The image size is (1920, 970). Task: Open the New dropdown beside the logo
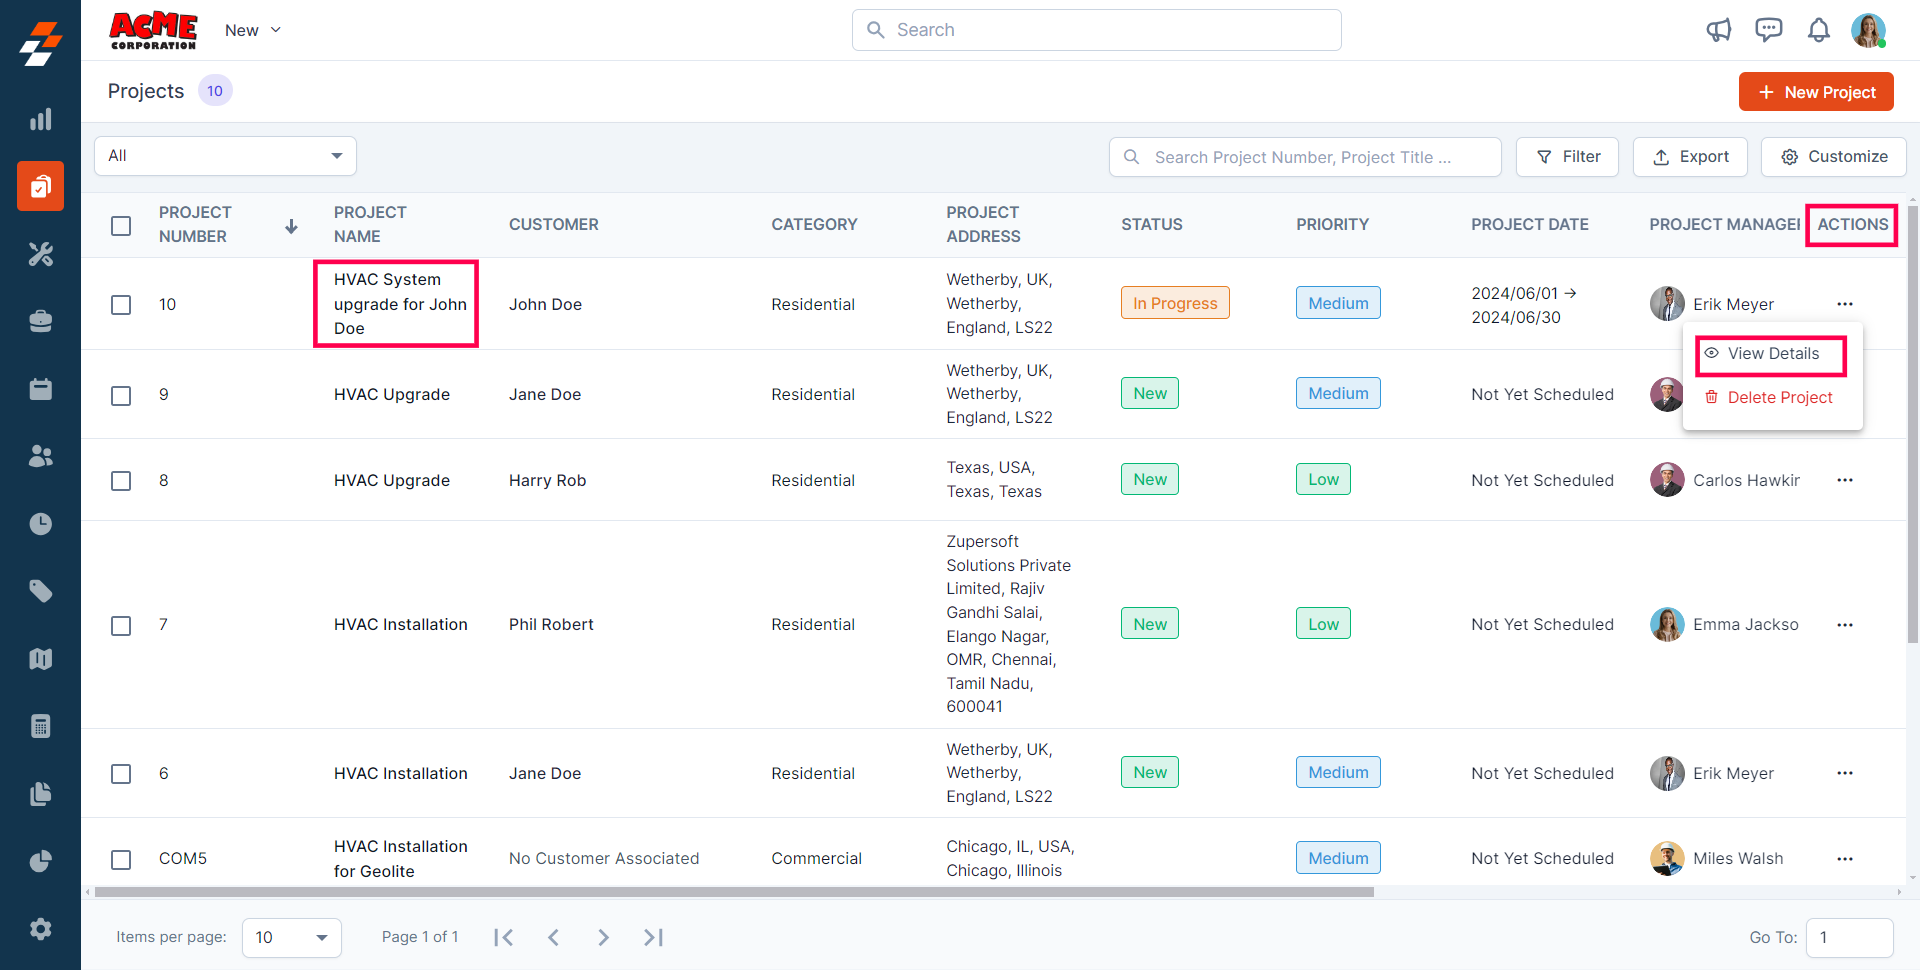253,30
